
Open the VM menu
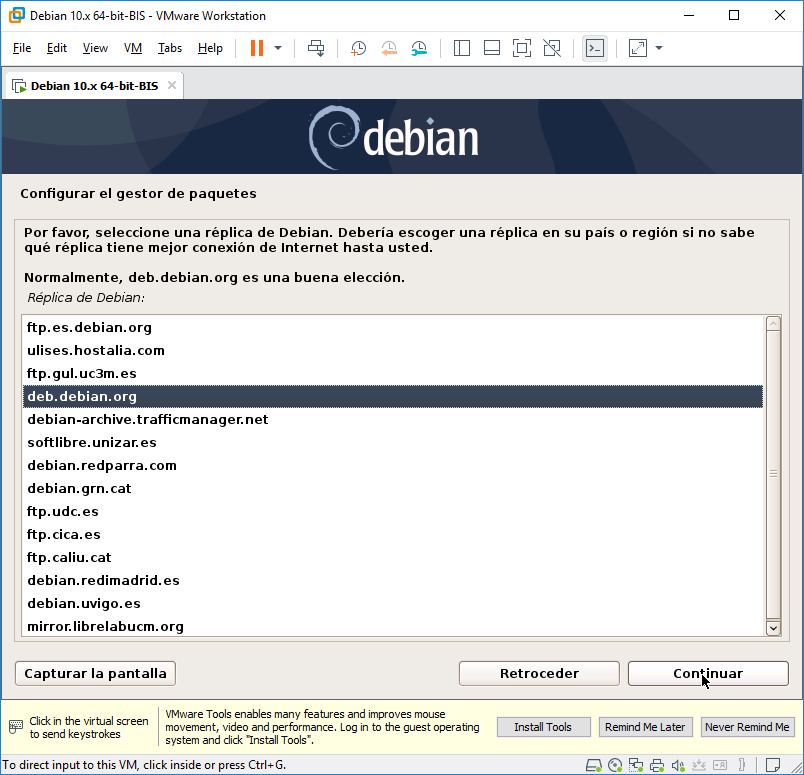coord(132,48)
